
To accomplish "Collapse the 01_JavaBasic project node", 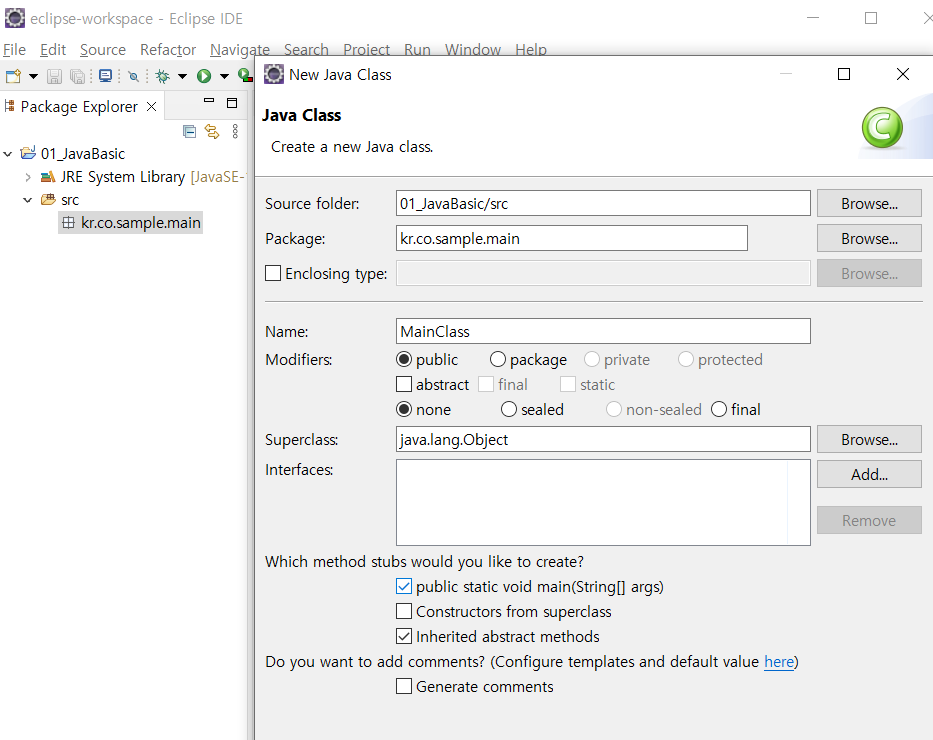I will 8,154.
